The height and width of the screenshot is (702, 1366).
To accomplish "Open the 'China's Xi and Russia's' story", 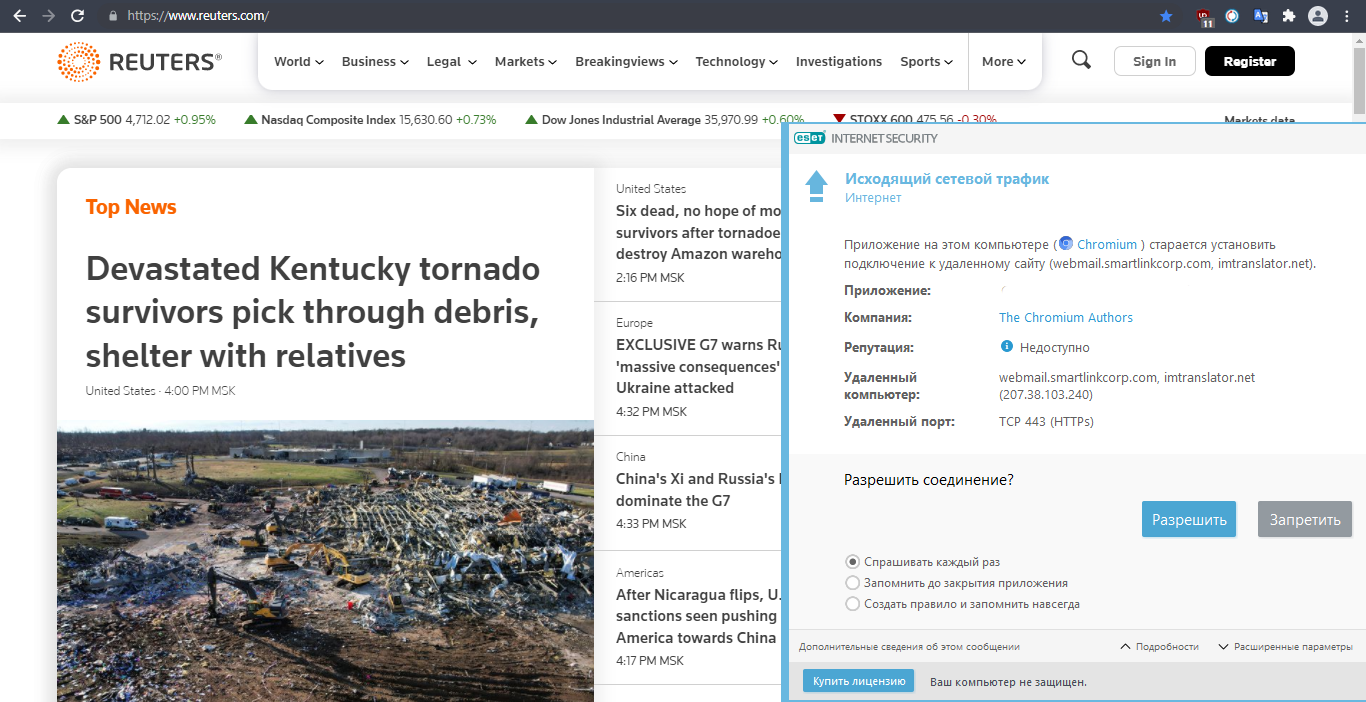I will 696,490.
